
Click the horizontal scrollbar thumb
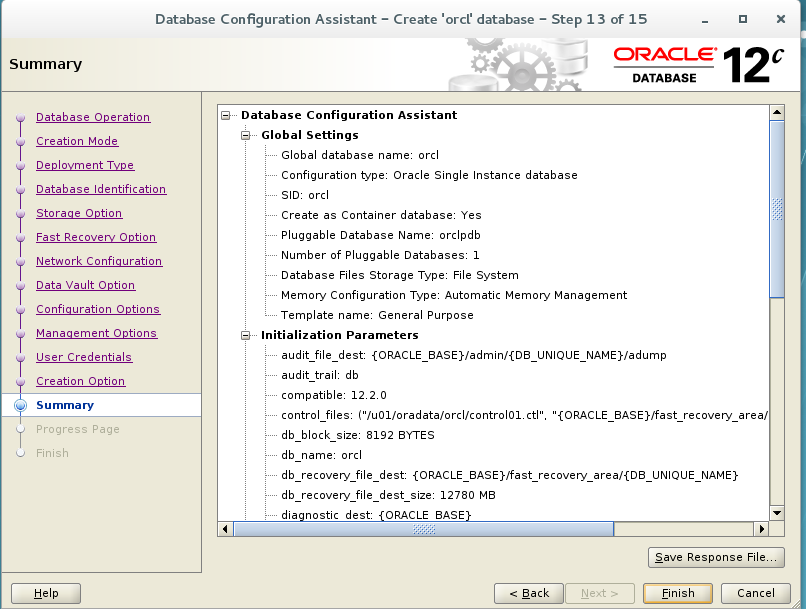tap(424, 528)
